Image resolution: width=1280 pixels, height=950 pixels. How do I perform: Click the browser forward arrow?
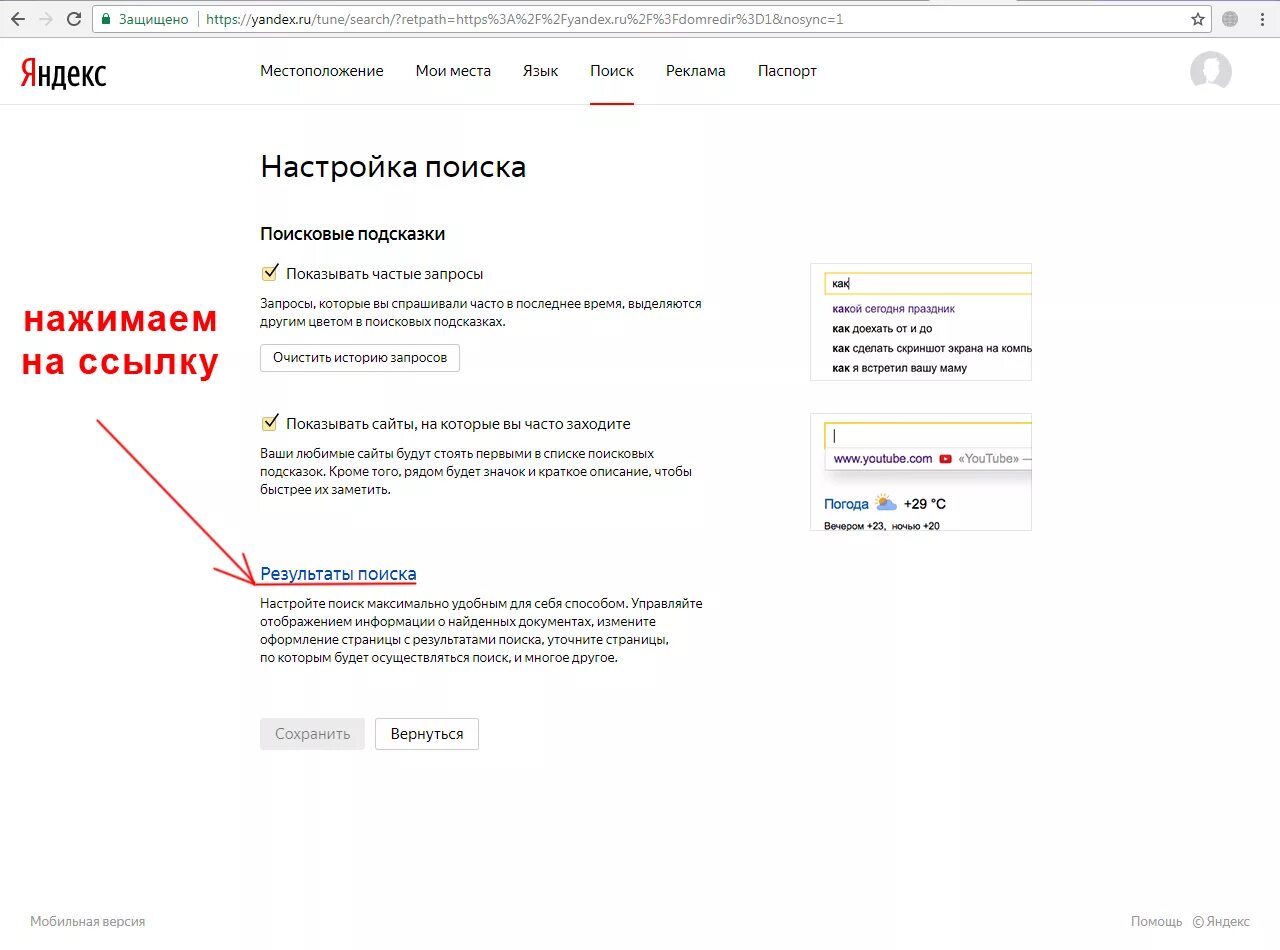coord(46,19)
